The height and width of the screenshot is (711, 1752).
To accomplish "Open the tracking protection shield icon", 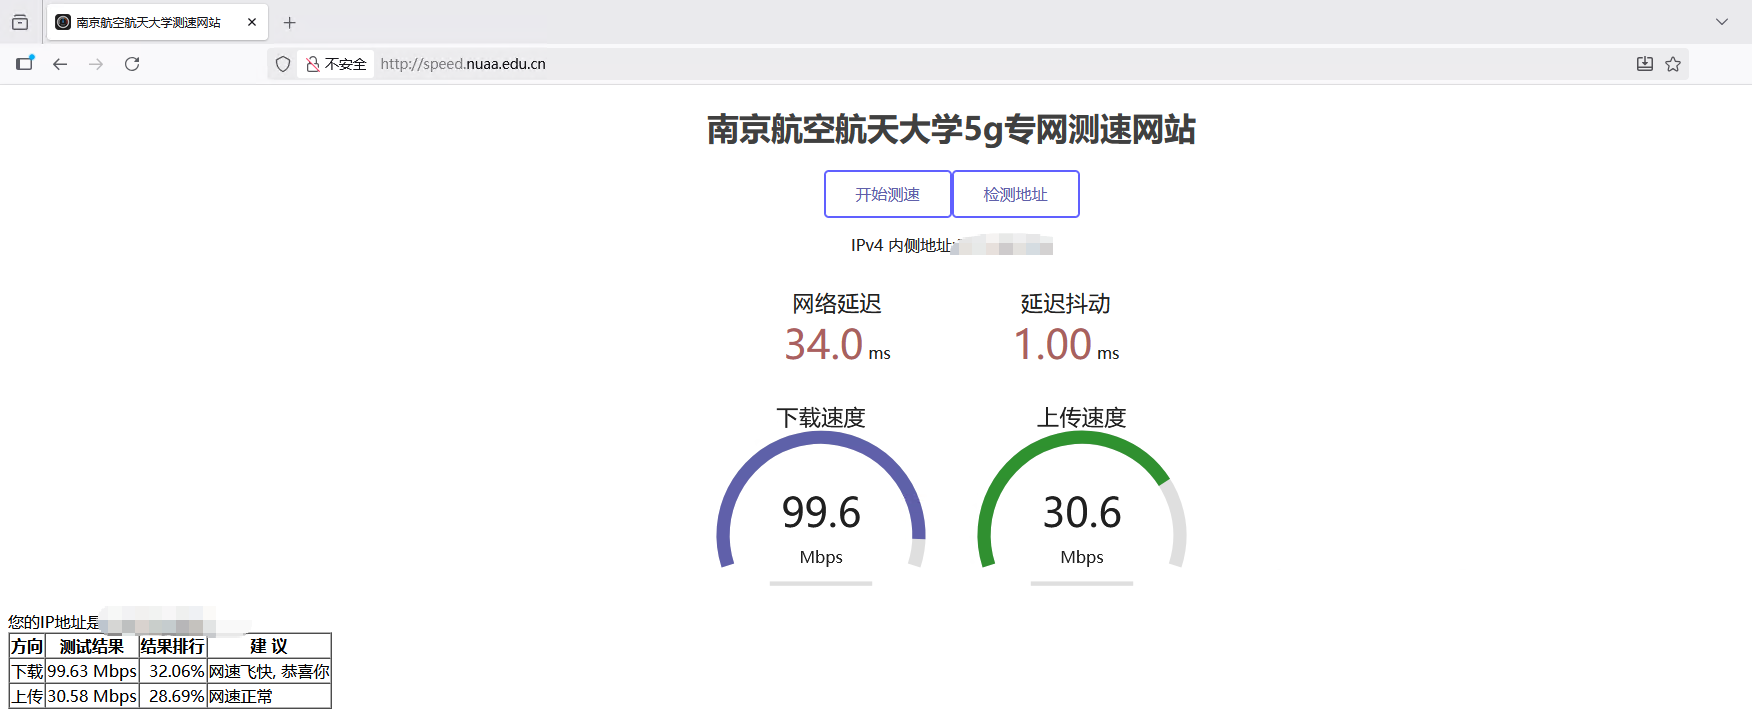I will click(x=283, y=64).
